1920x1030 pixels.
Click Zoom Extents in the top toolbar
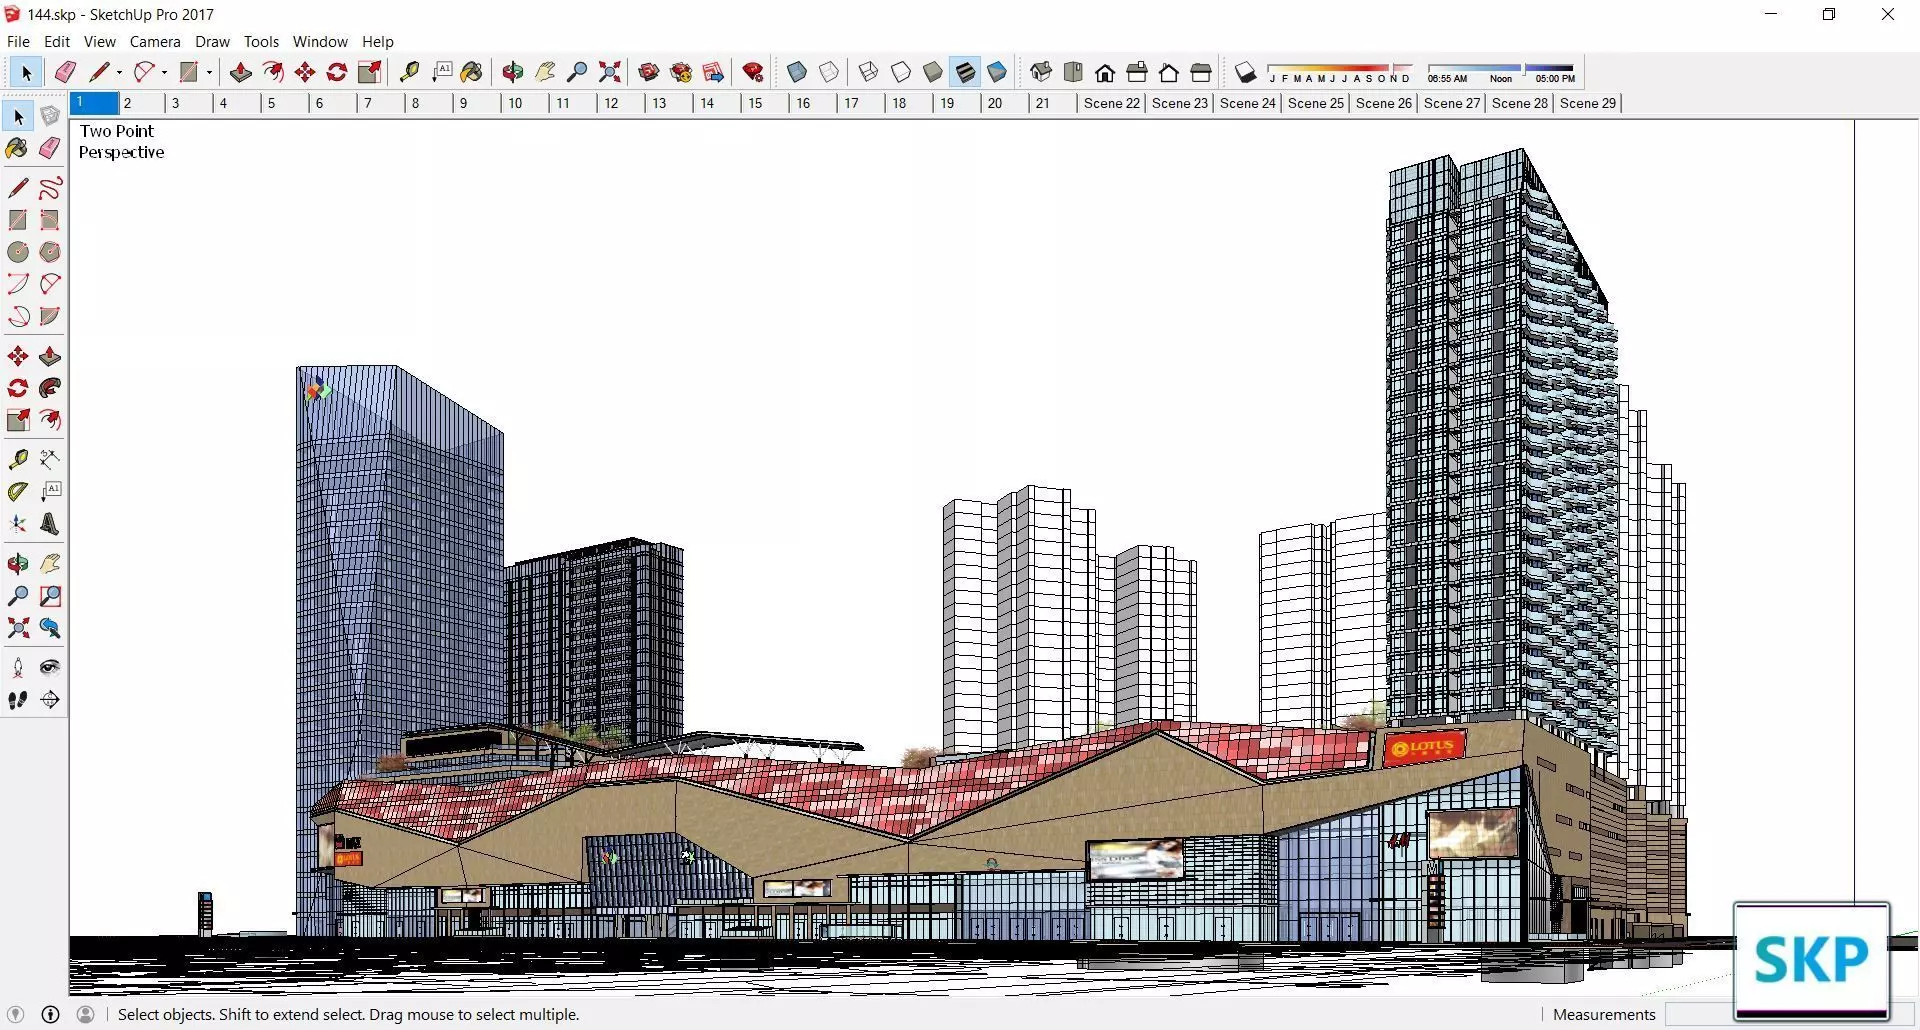point(609,72)
